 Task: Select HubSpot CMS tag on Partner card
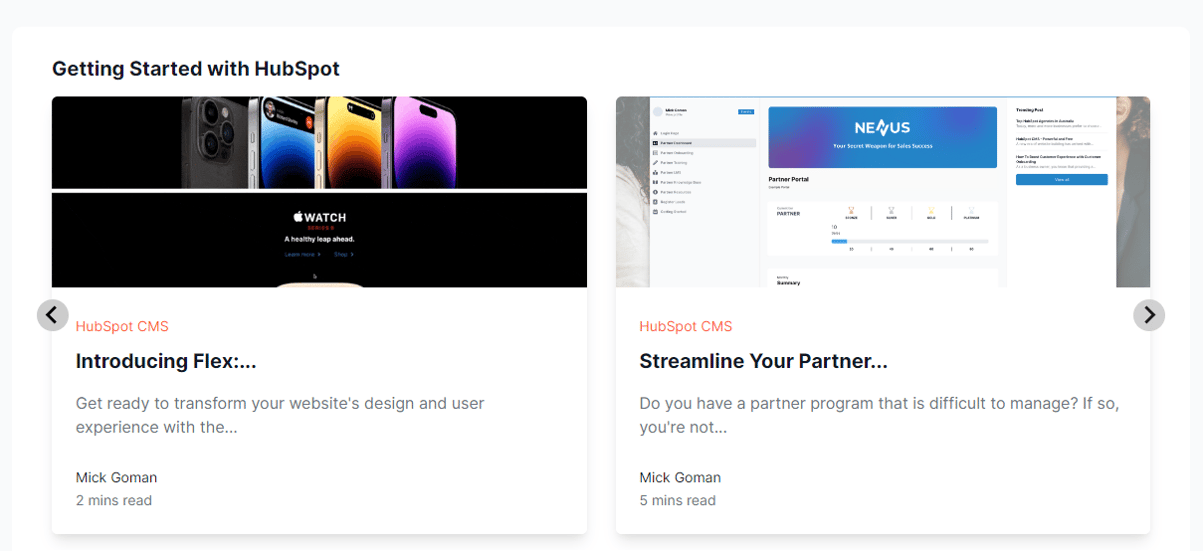point(686,326)
